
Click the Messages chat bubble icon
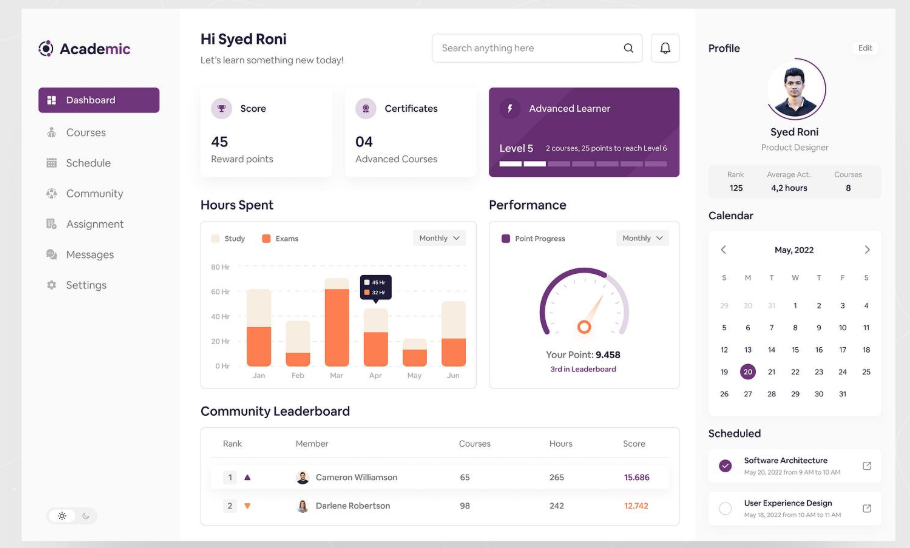tap(52, 254)
